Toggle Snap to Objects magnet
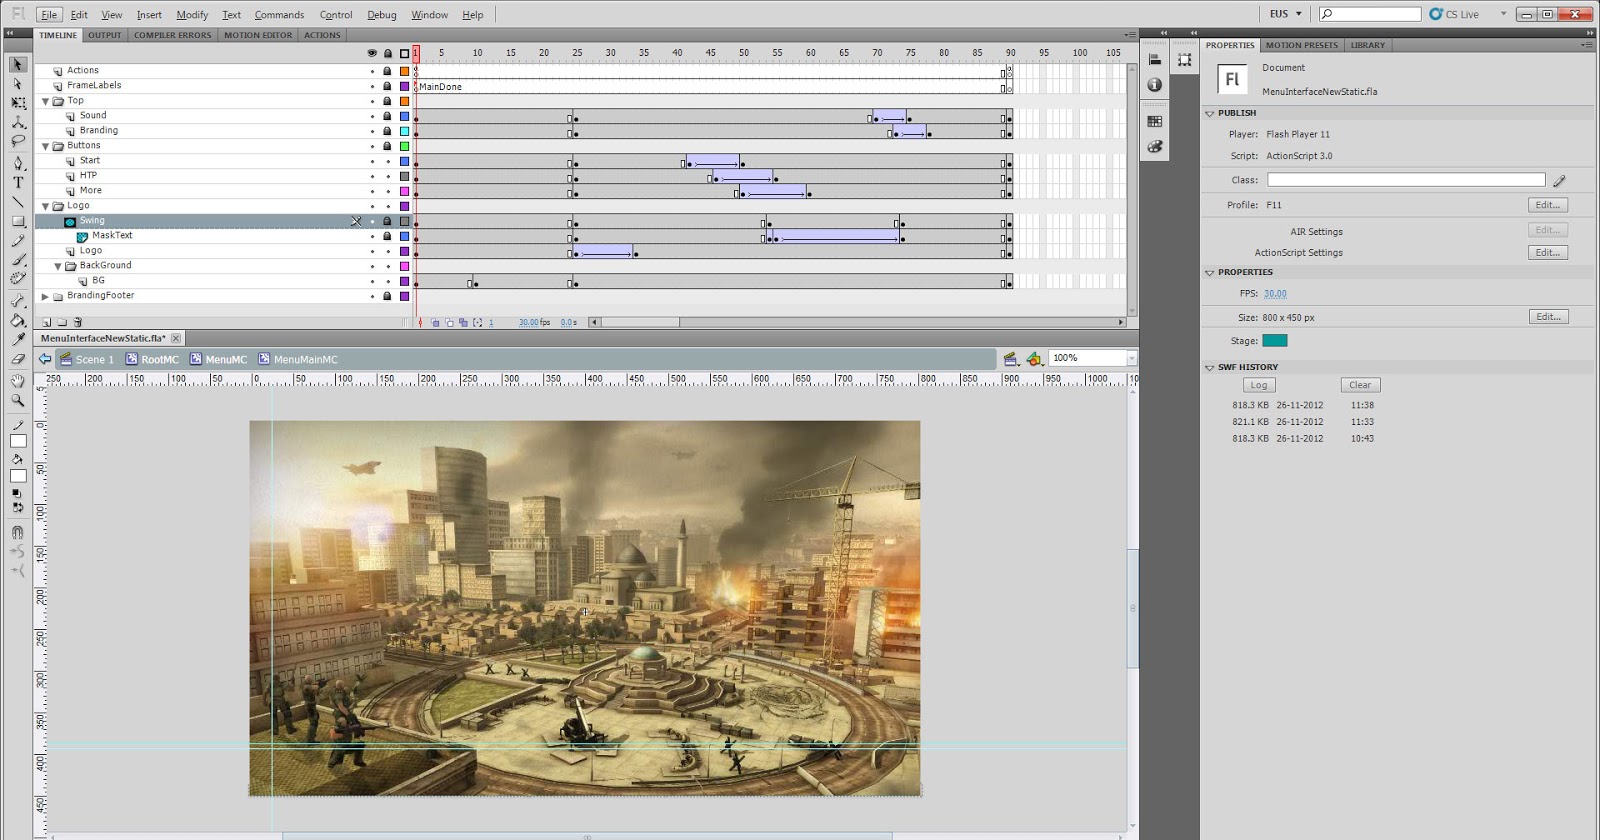 point(18,532)
